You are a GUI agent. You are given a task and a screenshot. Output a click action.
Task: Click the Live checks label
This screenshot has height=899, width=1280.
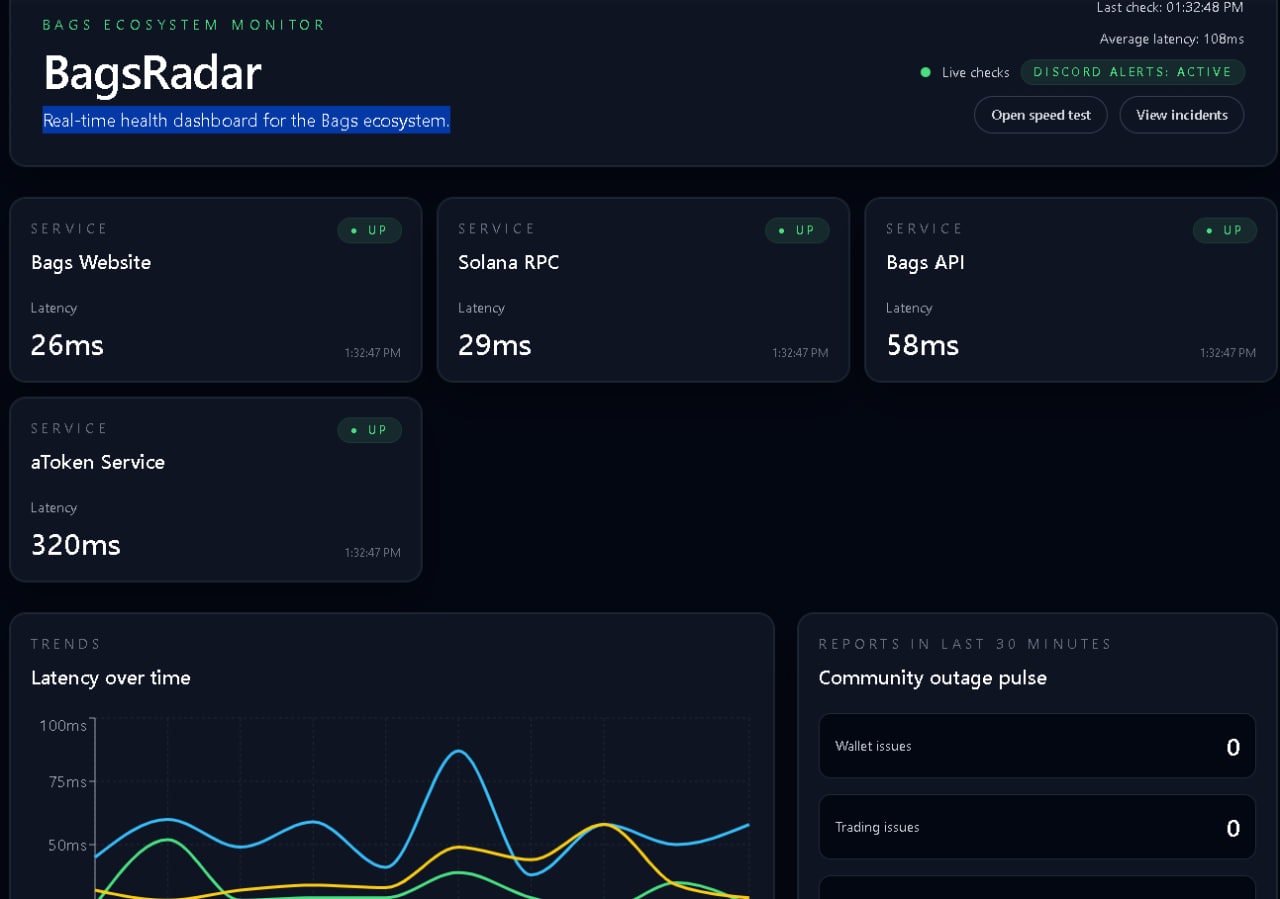[x=976, y=73]
